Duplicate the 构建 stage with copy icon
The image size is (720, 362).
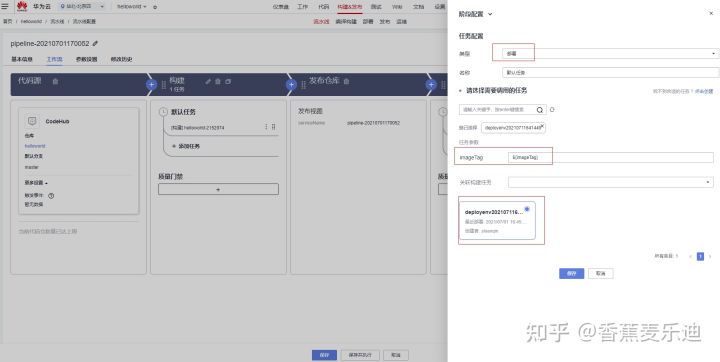click(x=228, y=81)
